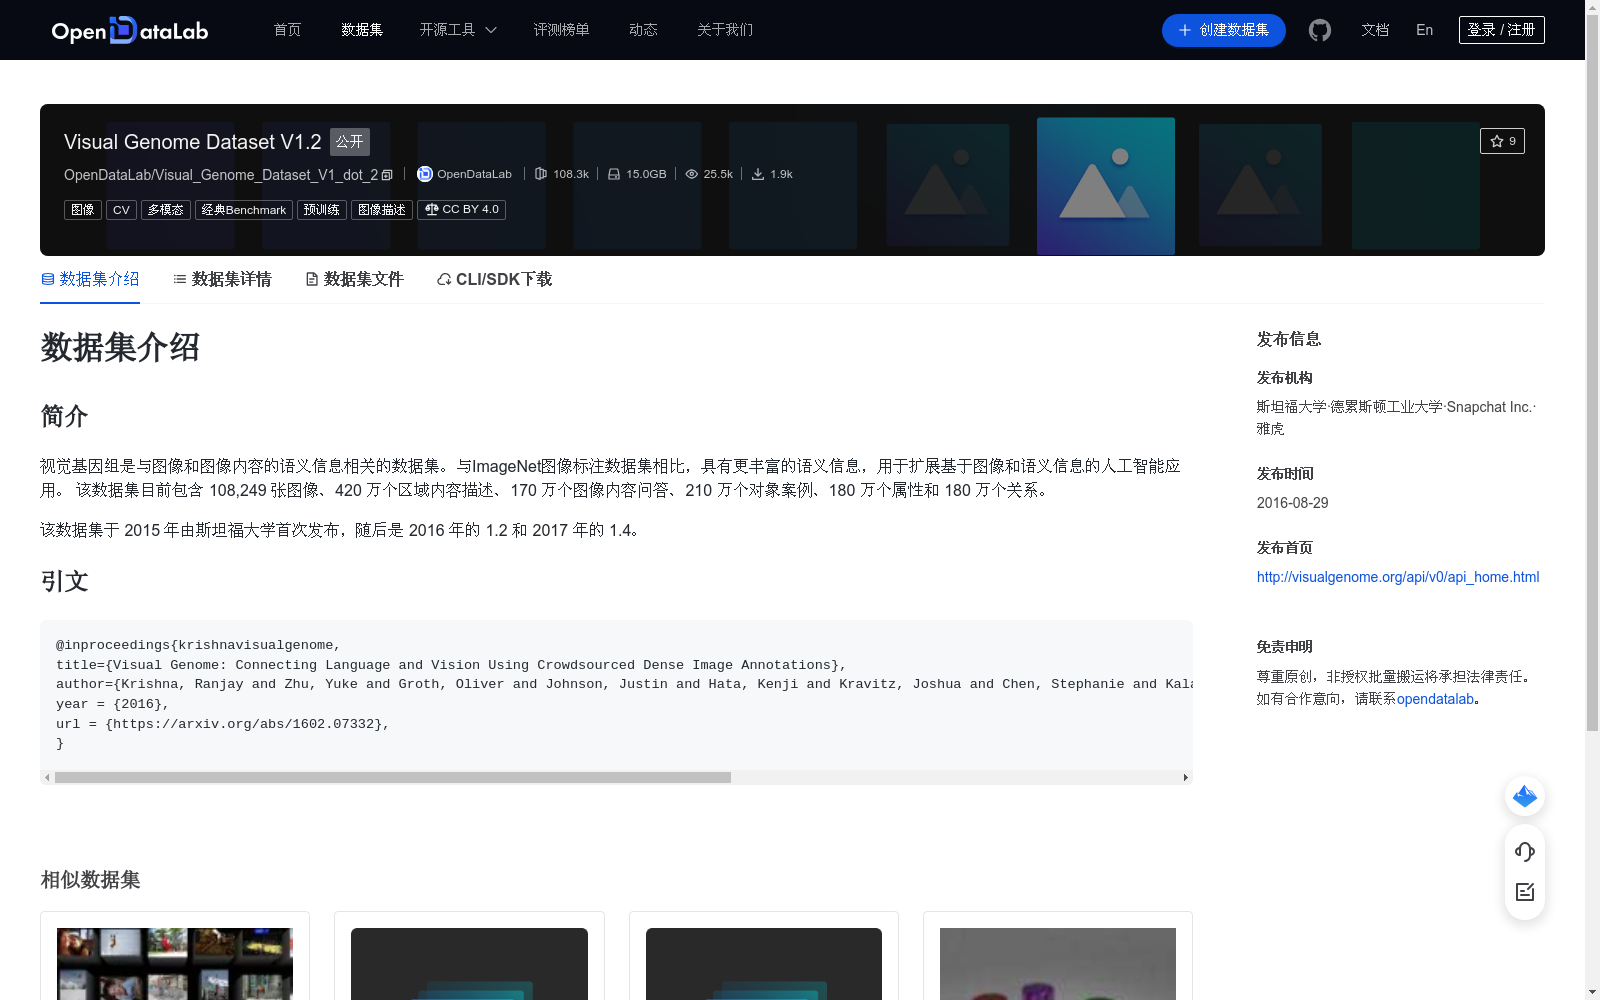Screen dimensions: 1600x1000
Task: Click the Visual Genome Dataset V1.2 title
Action: [x=193, y=142]
